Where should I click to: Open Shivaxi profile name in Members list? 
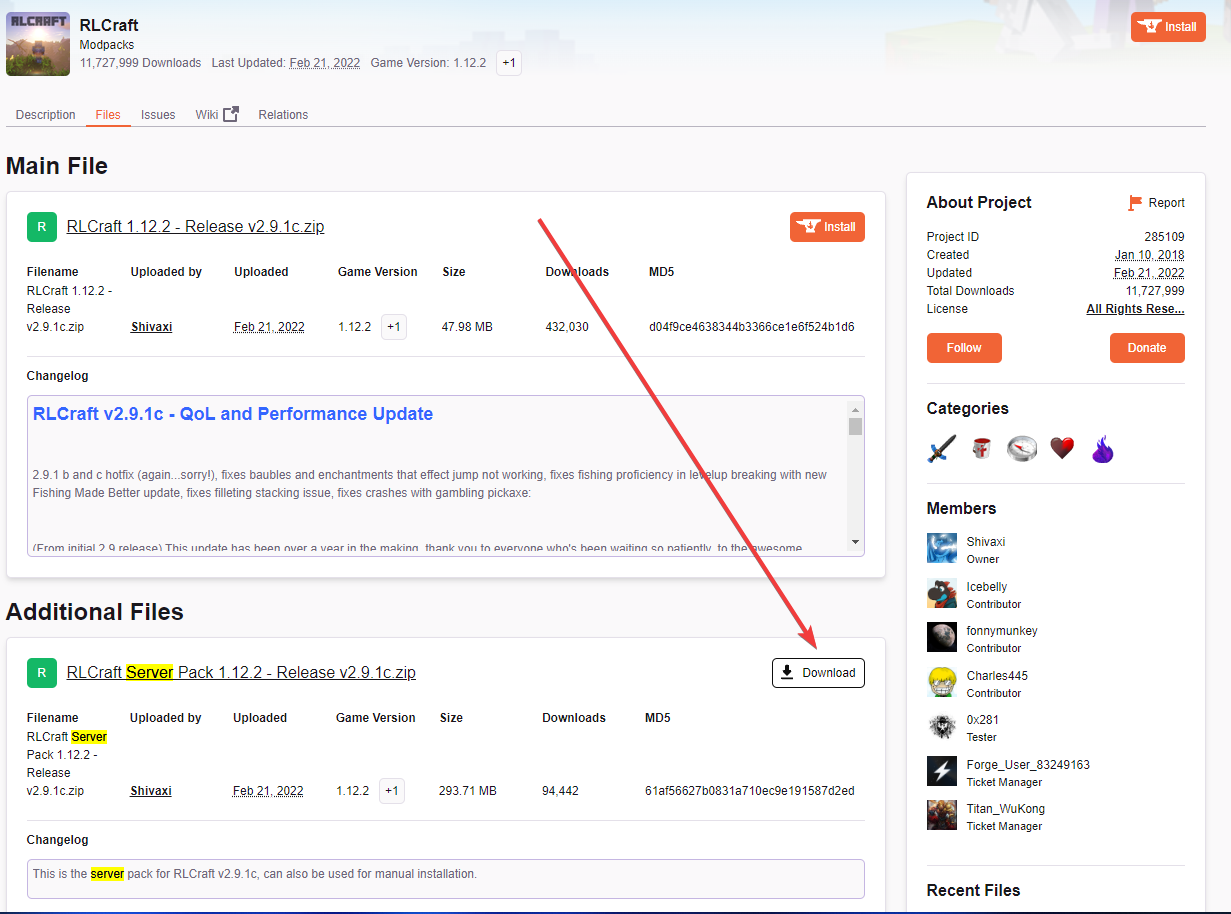pyautogui.click(x=986, y=542)
